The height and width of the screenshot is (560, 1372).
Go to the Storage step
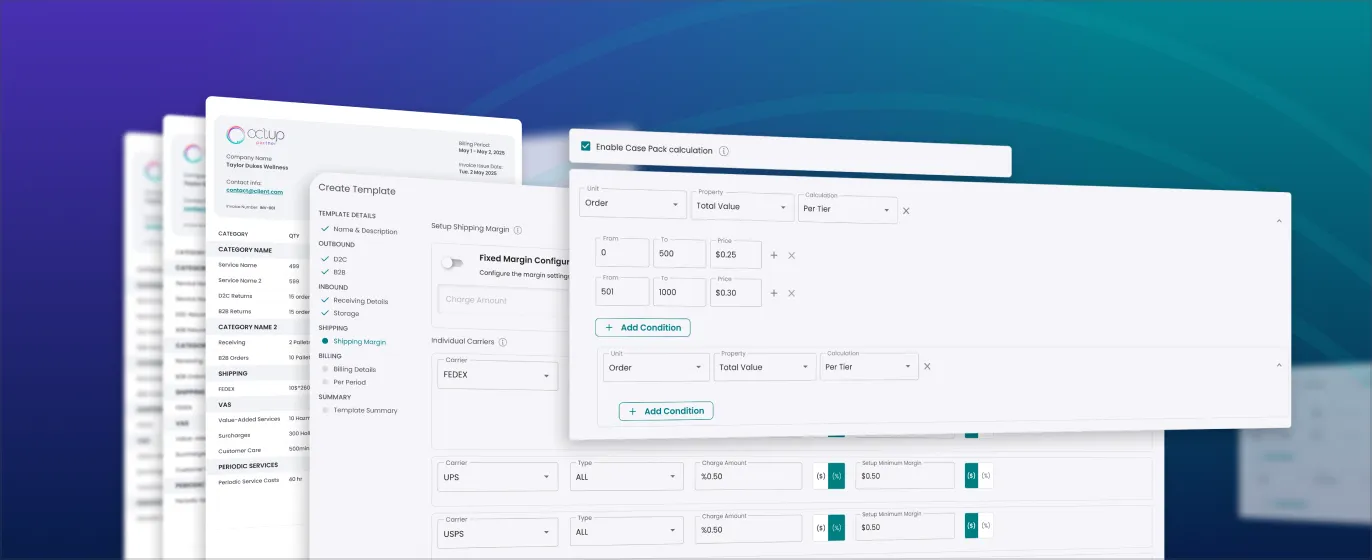(345, 314)
